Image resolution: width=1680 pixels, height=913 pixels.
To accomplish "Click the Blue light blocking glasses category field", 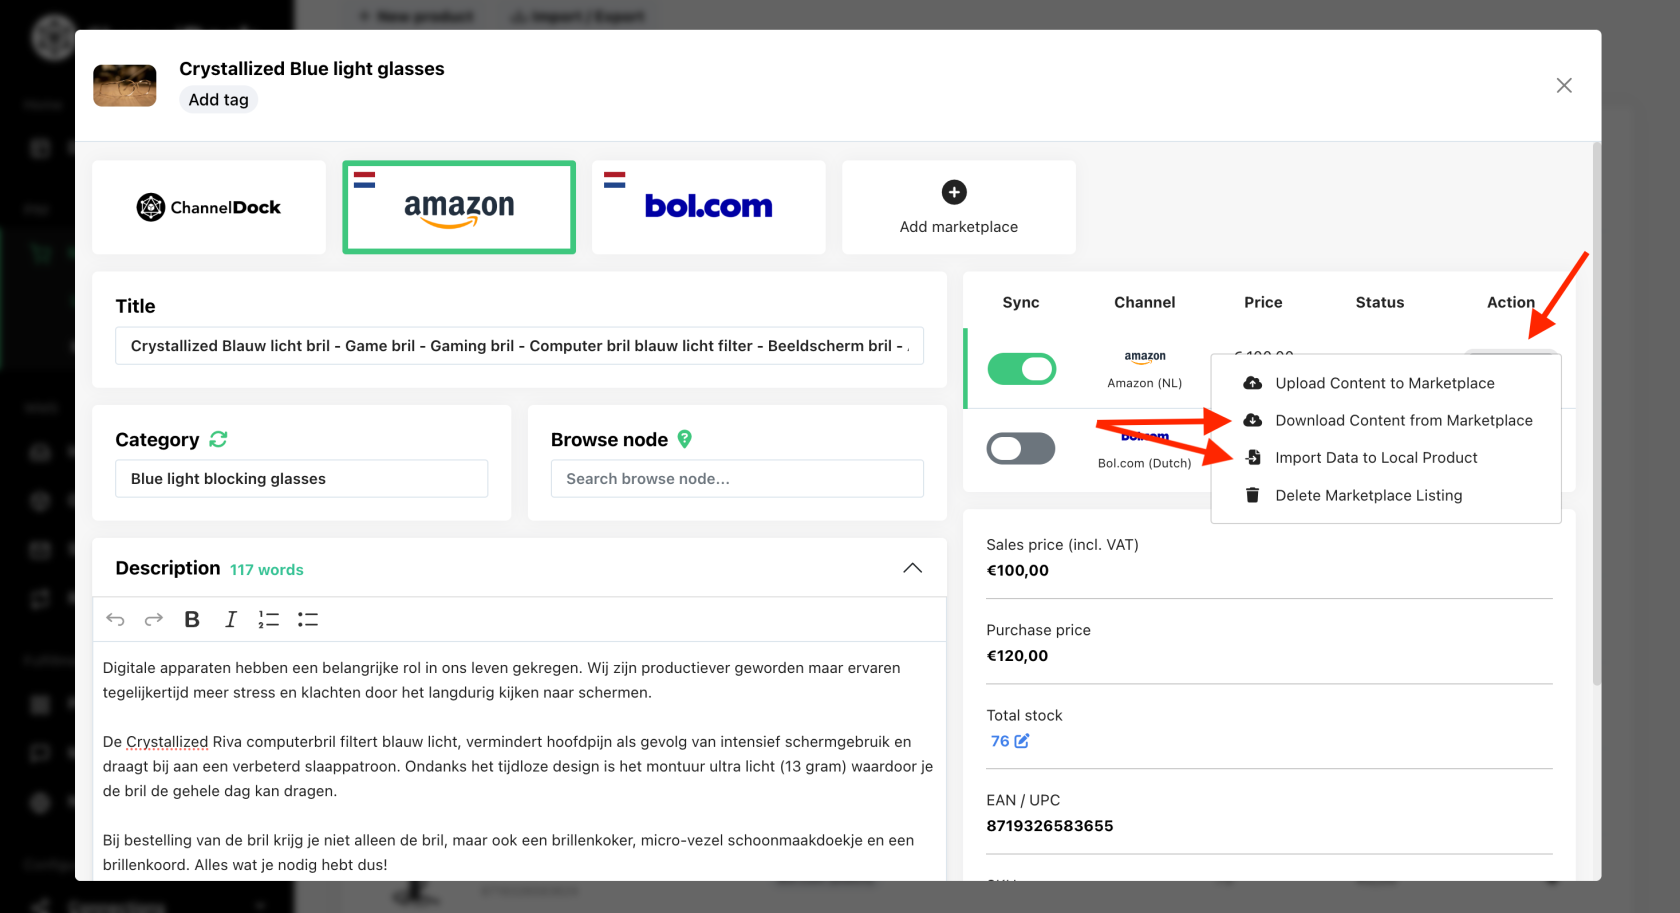I will pos(301,479).
